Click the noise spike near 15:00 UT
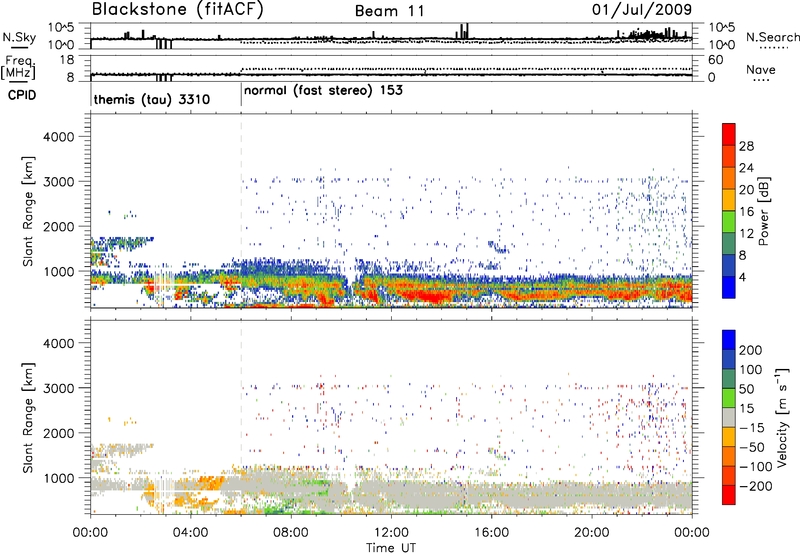800x554 pixels. tap(464, 31)
